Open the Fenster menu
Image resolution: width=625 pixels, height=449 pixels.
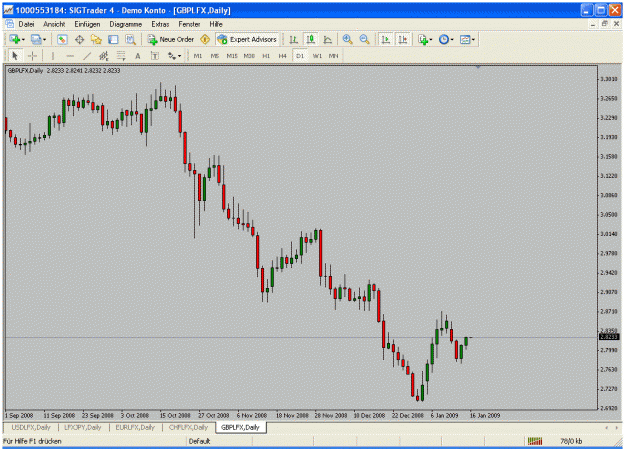tap(189, 24)
